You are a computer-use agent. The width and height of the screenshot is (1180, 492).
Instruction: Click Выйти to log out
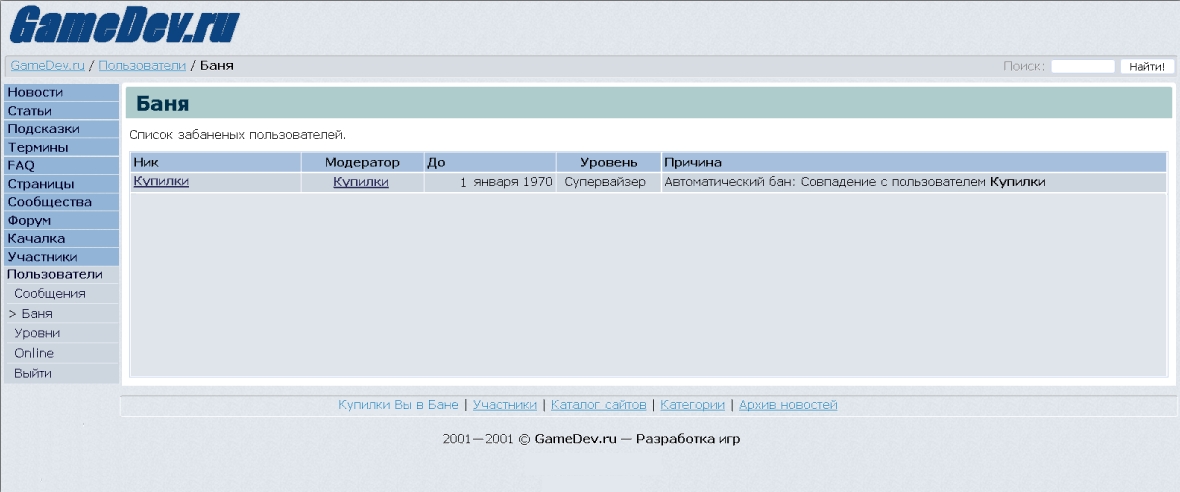tap(62, 373)
